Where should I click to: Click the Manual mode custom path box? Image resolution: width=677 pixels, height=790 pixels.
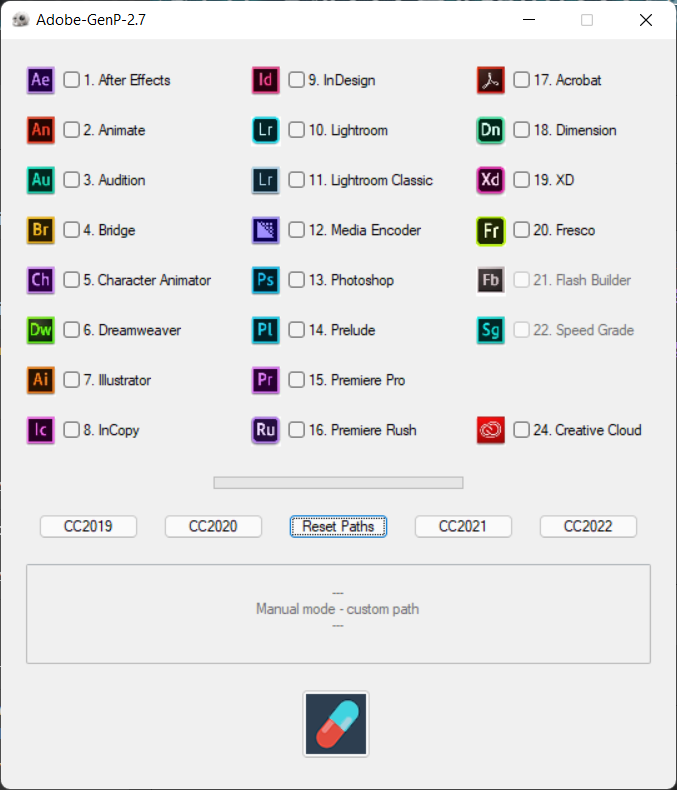[x=338, y=614]
